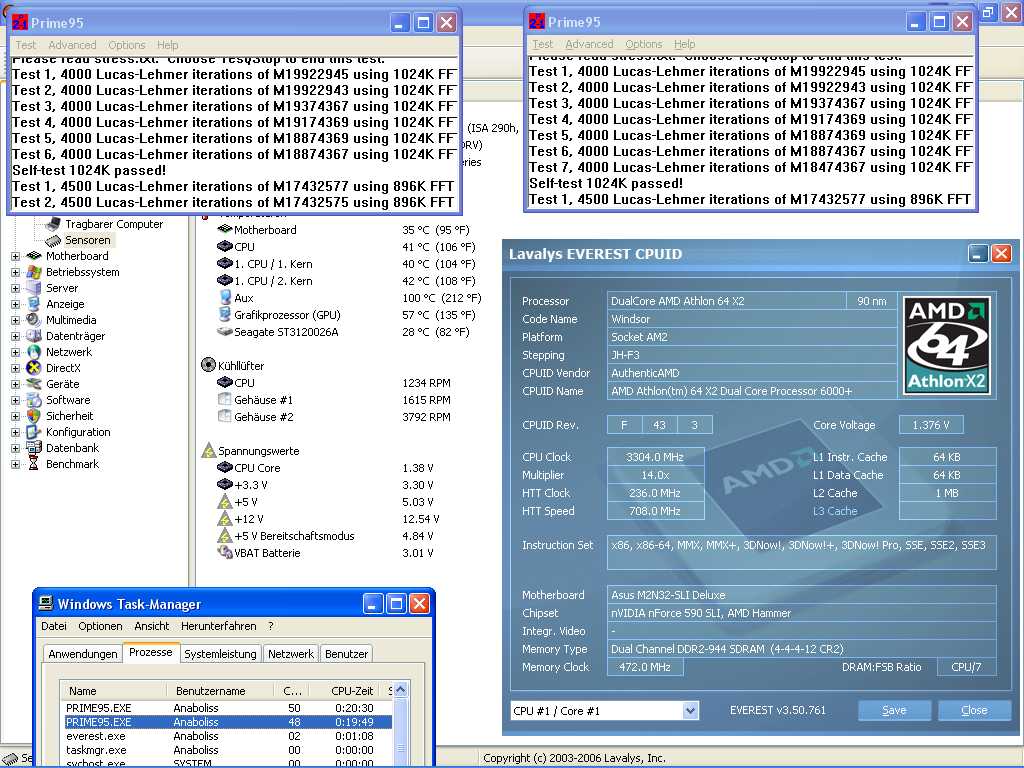Click the Close button in EVEREST CPUID

[x=974, y=710]
